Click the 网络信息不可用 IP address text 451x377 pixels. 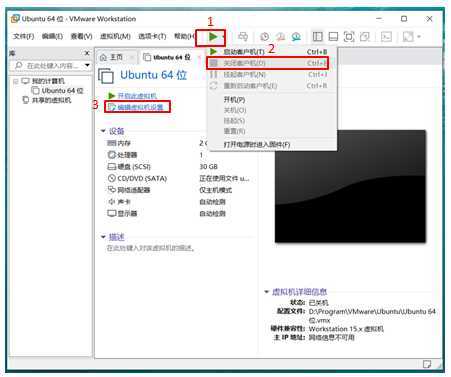click(331, 337)
